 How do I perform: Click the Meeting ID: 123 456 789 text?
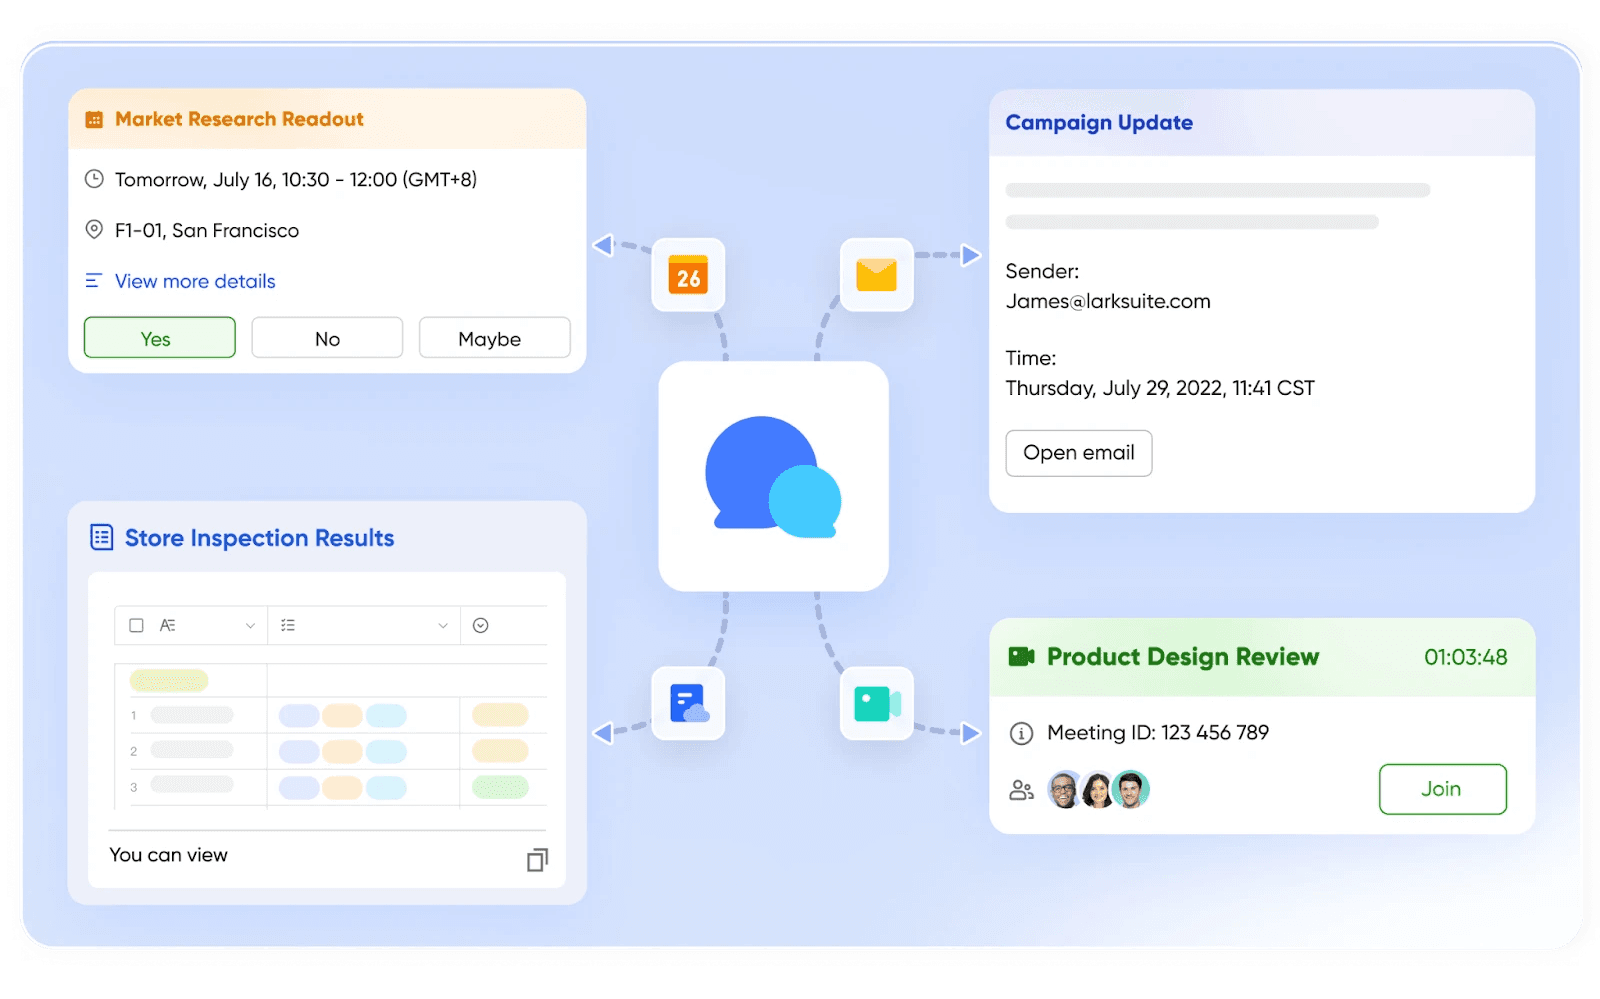click(1158, 733)
